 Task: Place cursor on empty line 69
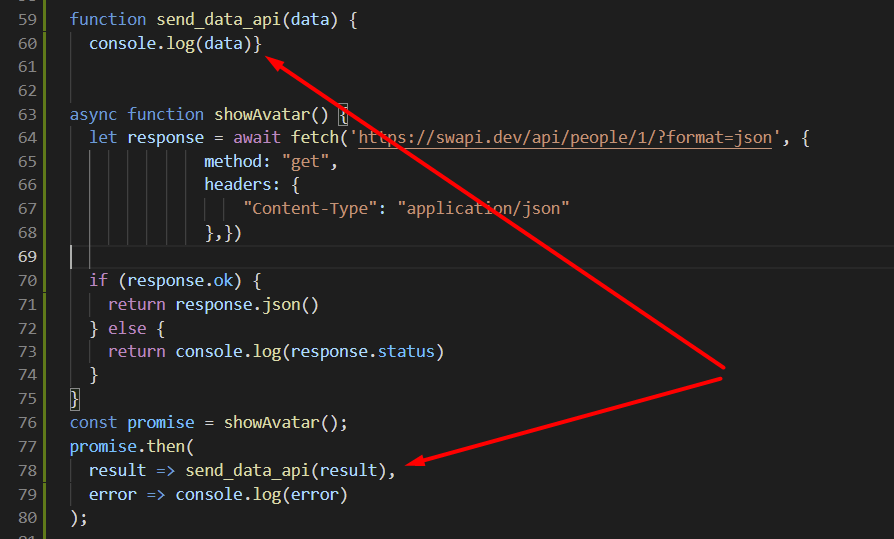tap(482, 257)
